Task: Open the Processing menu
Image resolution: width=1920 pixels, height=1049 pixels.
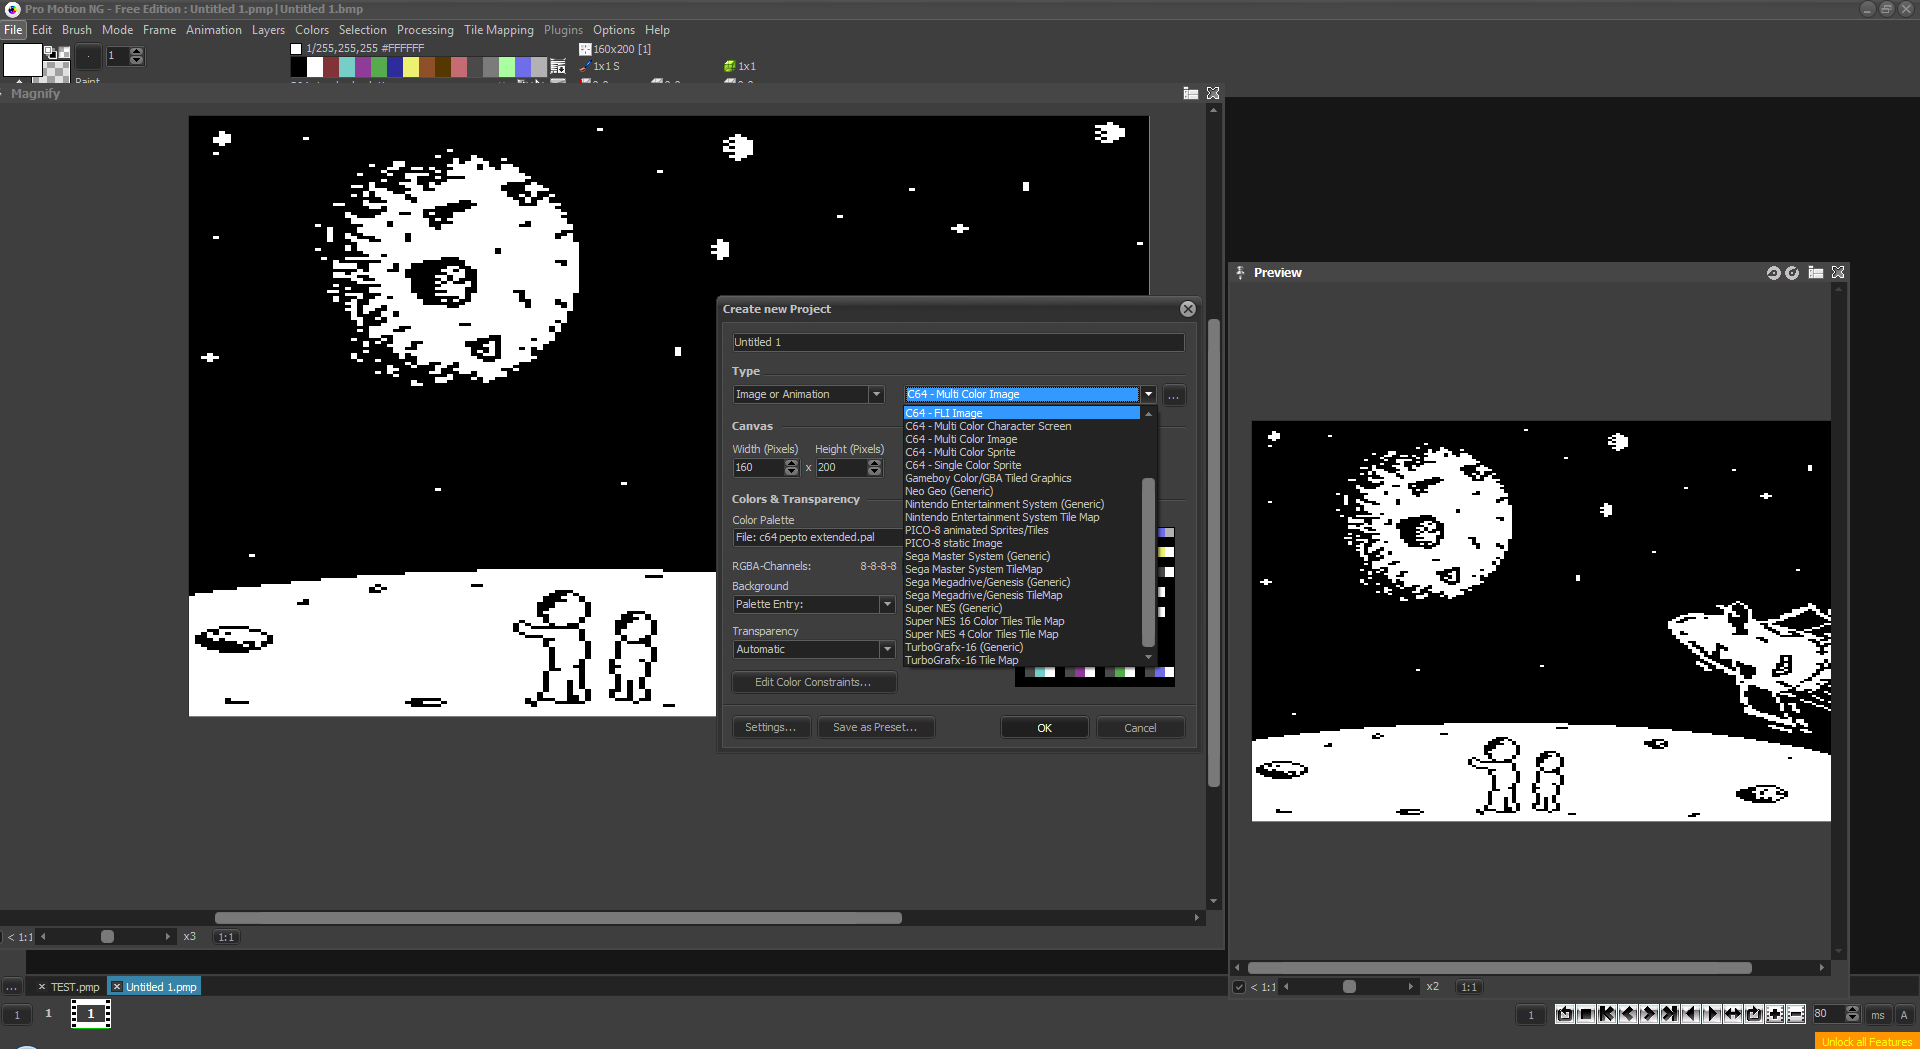Action: click(425, 30)
